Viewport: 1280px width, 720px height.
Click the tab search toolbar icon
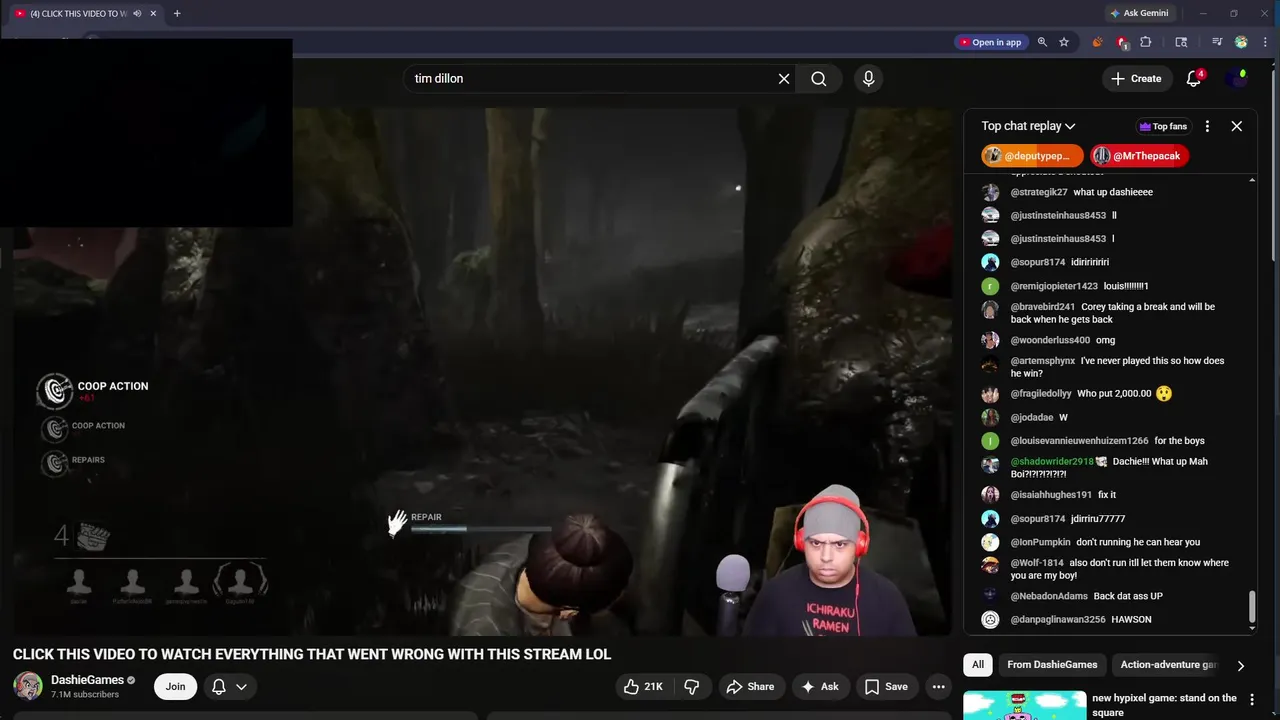1181,42
